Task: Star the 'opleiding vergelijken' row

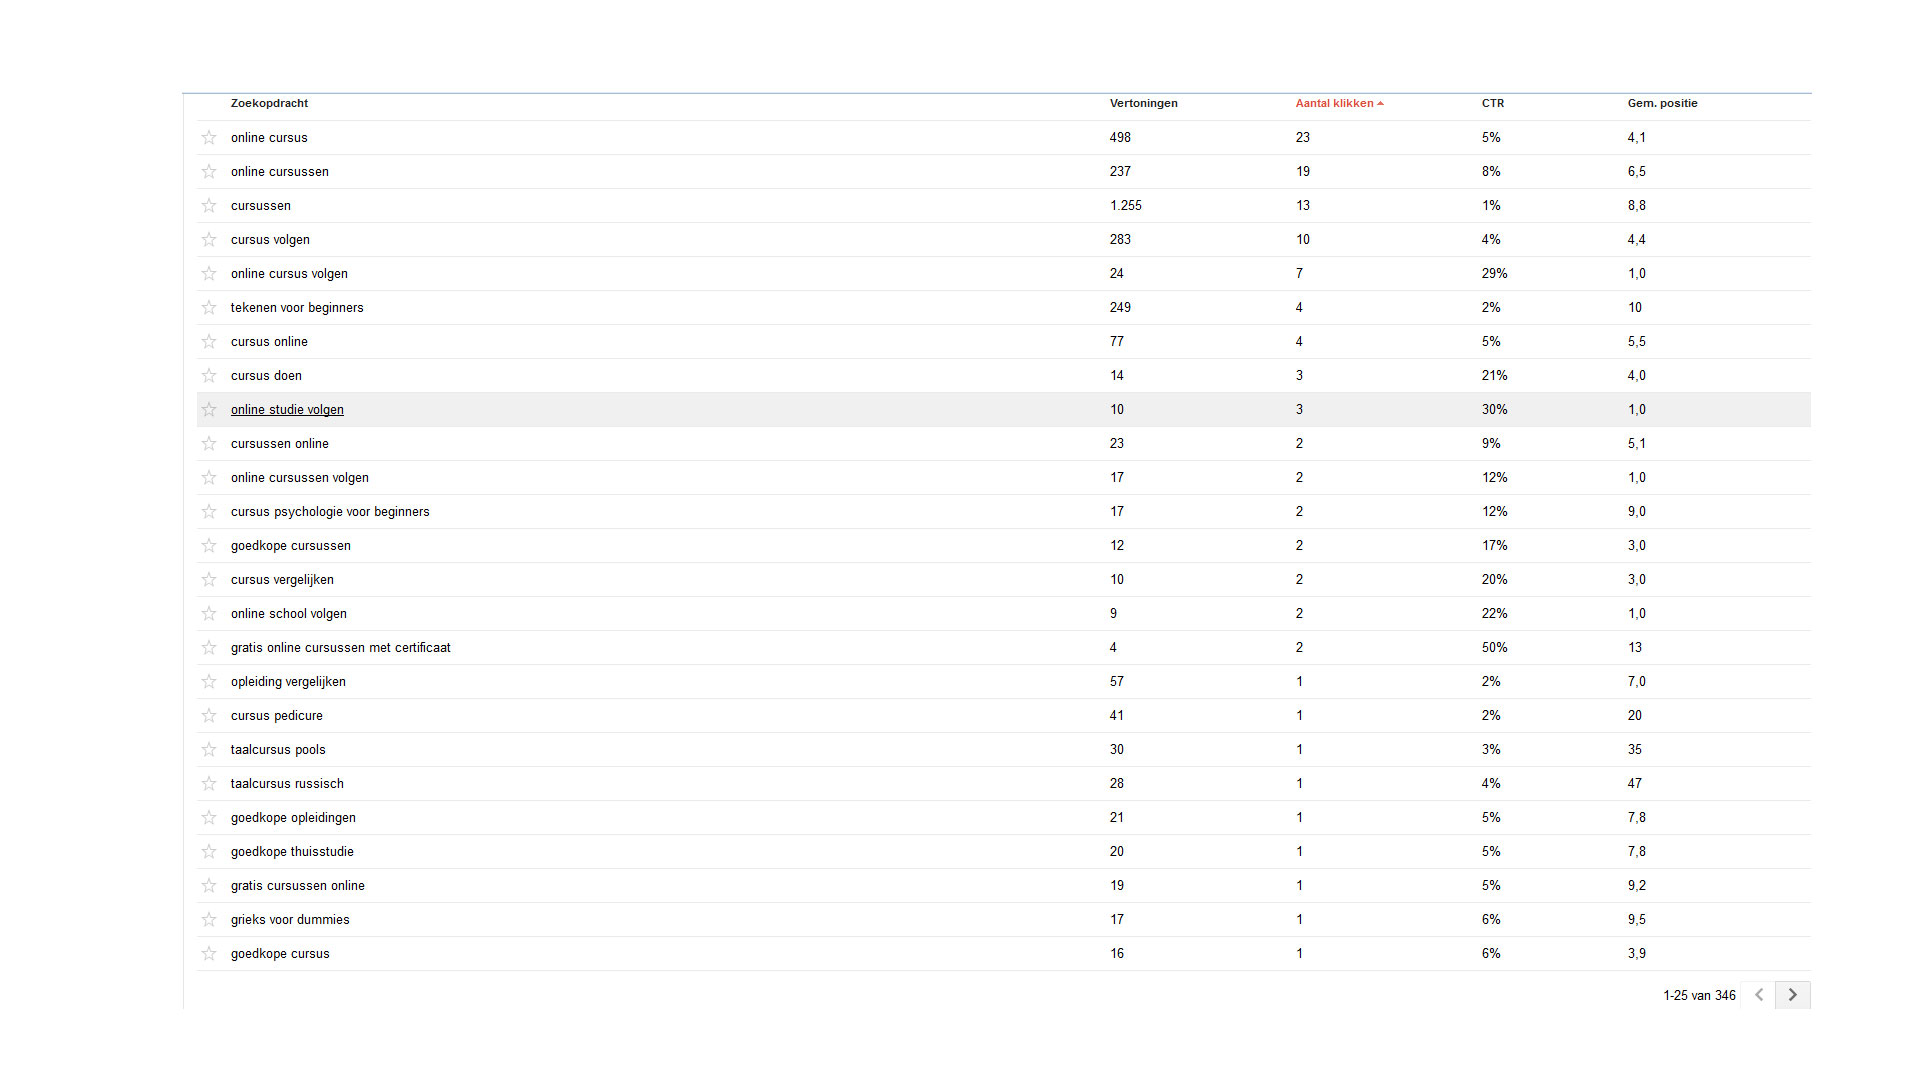Action: (x=209, y=682)
